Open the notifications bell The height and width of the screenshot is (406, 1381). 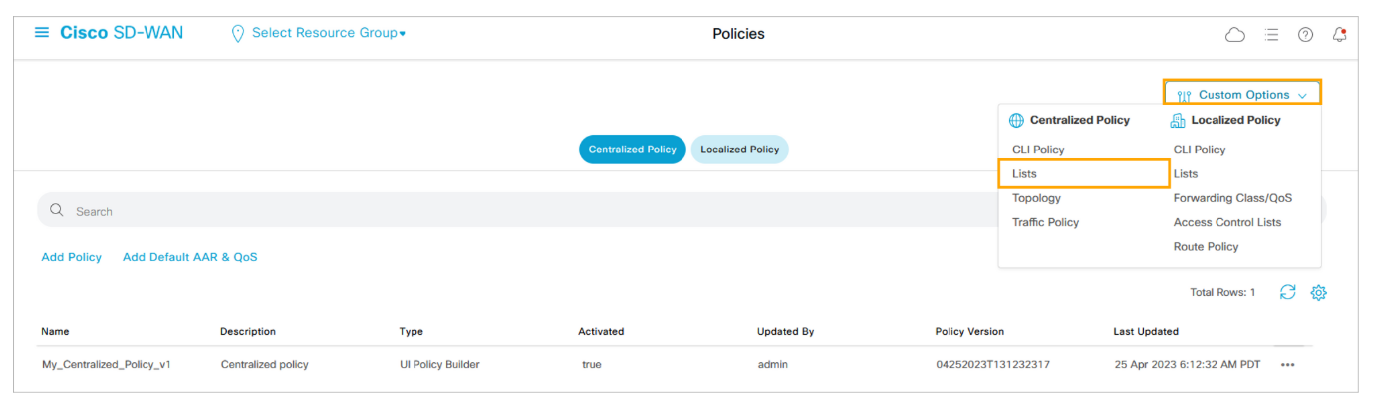1339,35
